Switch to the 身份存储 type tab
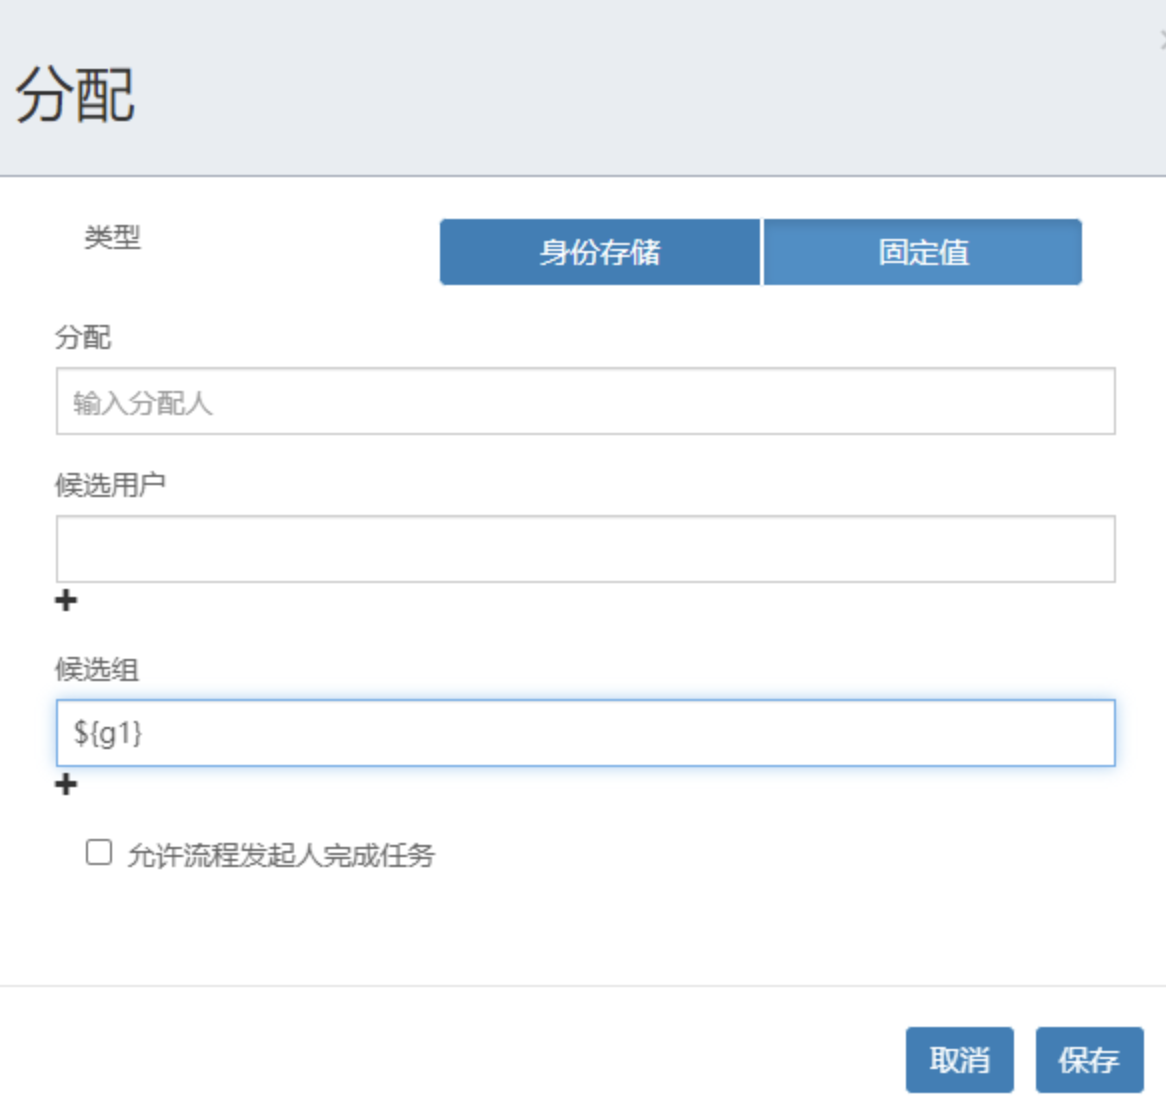The image size is (1166, 1120). click(600, 252)
